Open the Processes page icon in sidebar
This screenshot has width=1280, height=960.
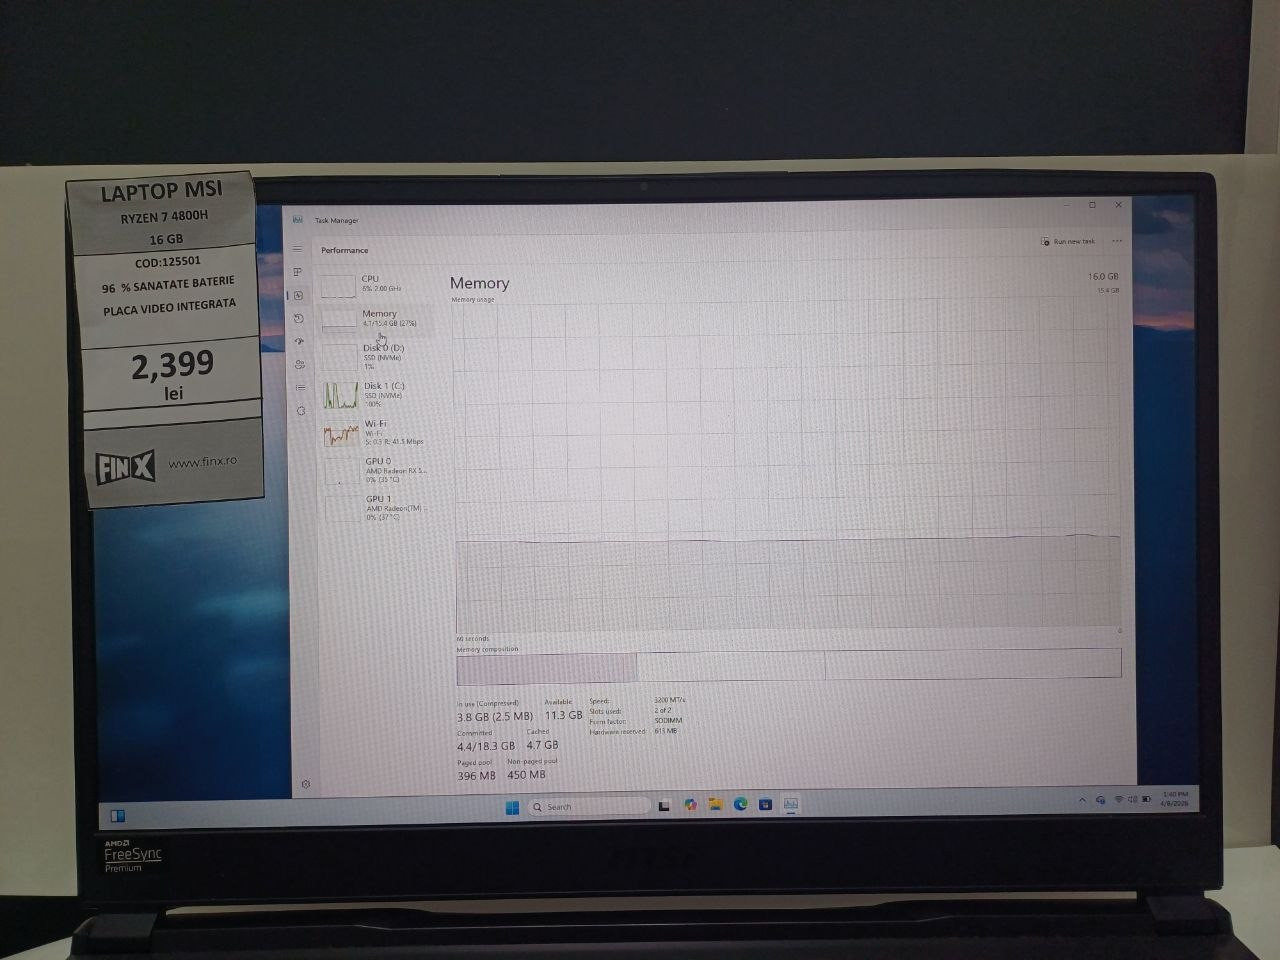coord(297,272)
